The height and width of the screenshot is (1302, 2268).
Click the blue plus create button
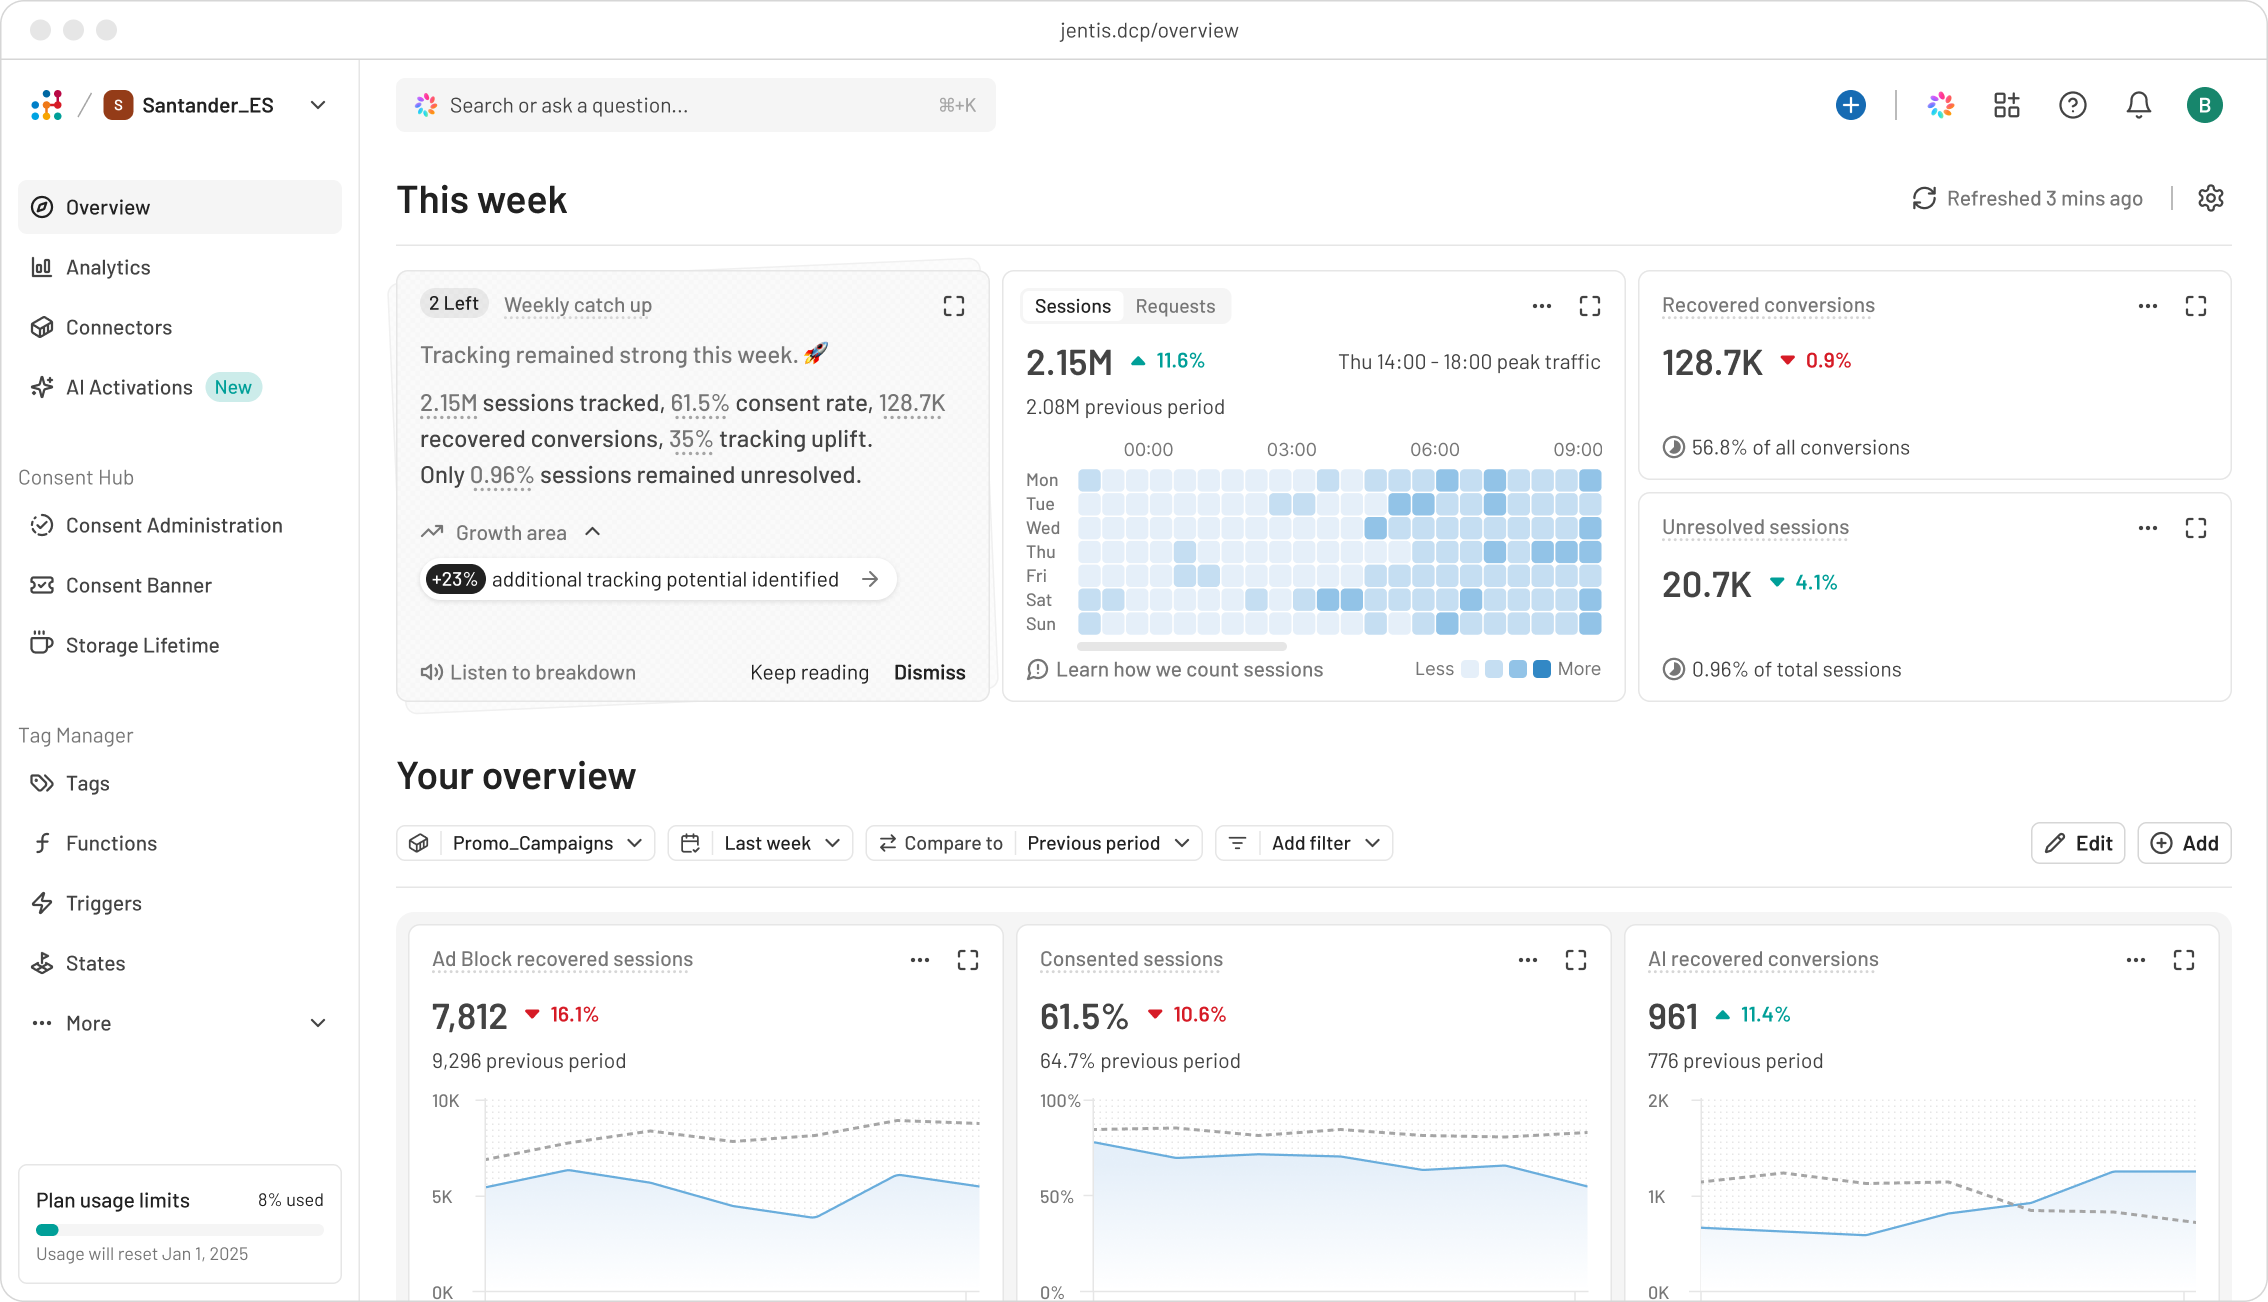[x=1851, y=105]
